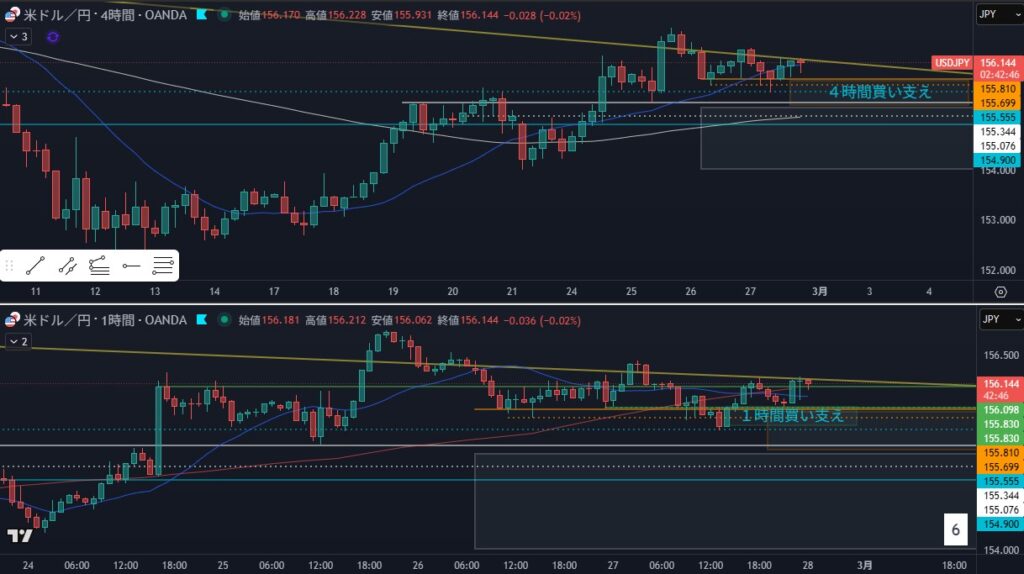Grab the drawing toolbar drag handle
Screen dimensions: 1024x574
(10, 266)
